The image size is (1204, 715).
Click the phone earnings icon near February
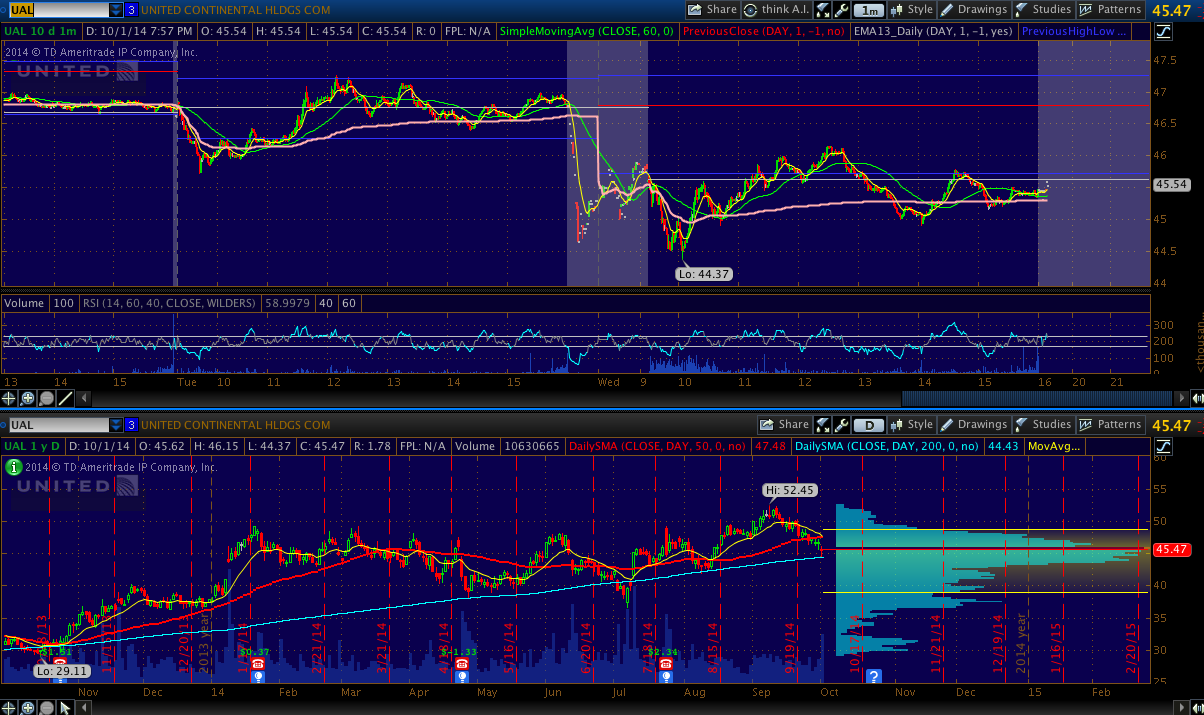(257, 663)
